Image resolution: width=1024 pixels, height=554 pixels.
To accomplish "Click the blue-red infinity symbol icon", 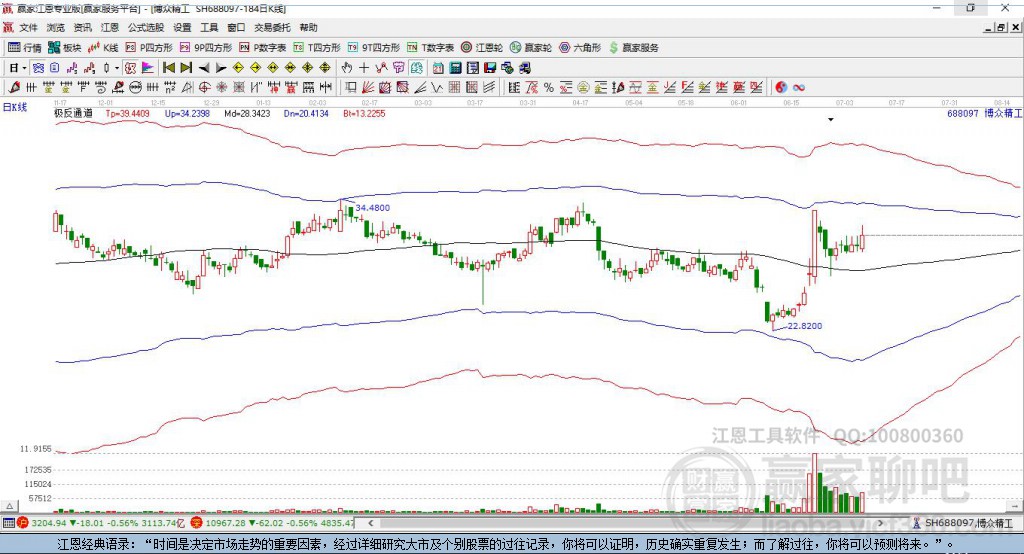I will point(798,88).
